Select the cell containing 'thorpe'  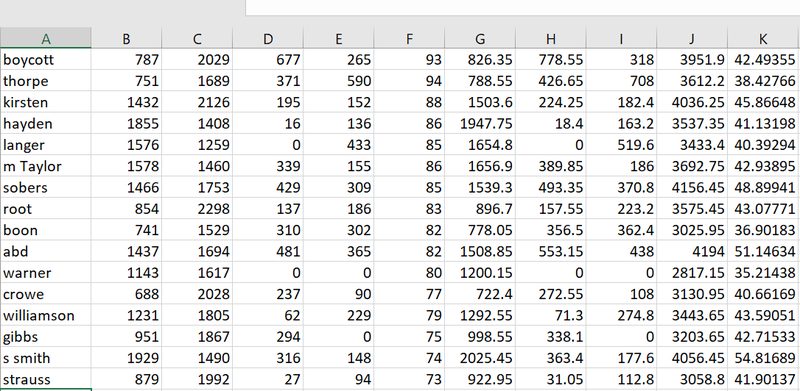tap(46, 81)
